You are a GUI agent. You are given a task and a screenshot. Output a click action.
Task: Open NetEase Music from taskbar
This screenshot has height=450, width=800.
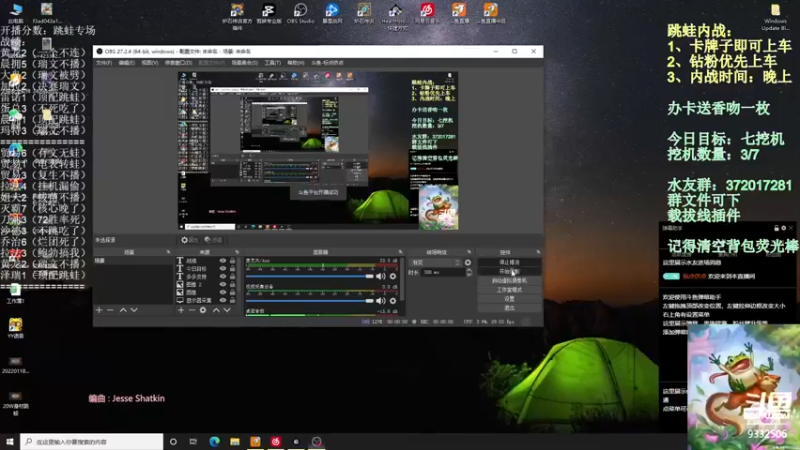[x=276, y=441]
